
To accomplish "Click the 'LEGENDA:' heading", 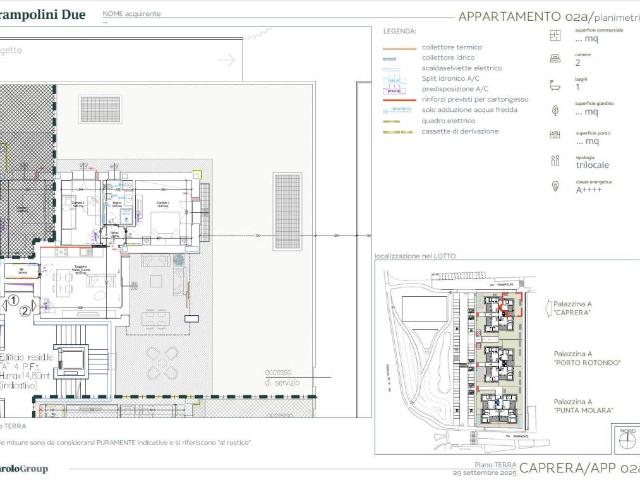I will pos(400,31).
